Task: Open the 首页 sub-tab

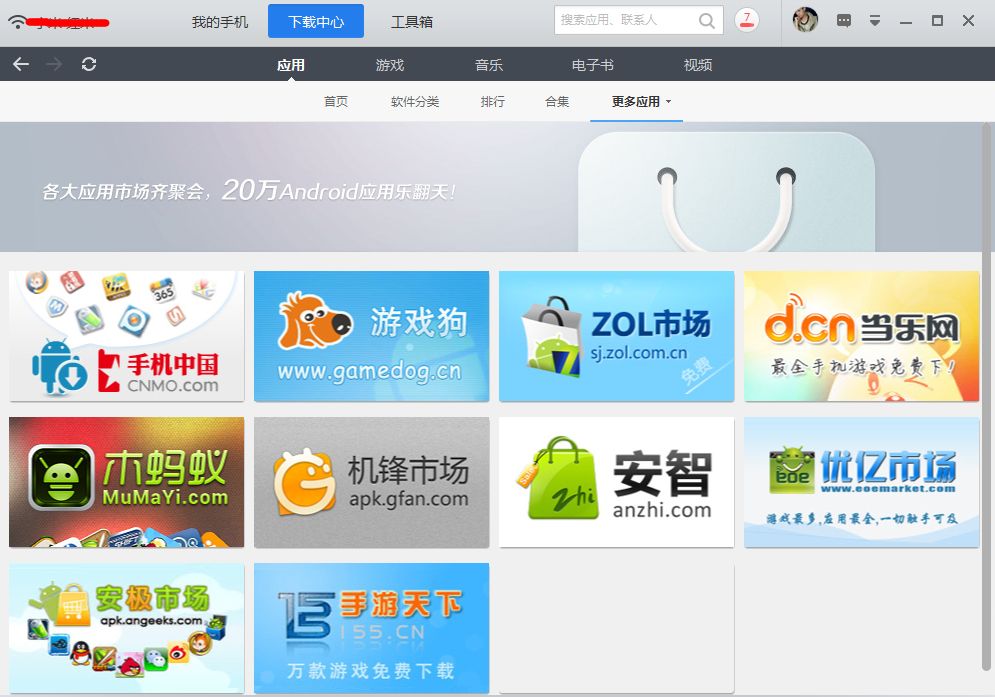Action: [336, 102]
